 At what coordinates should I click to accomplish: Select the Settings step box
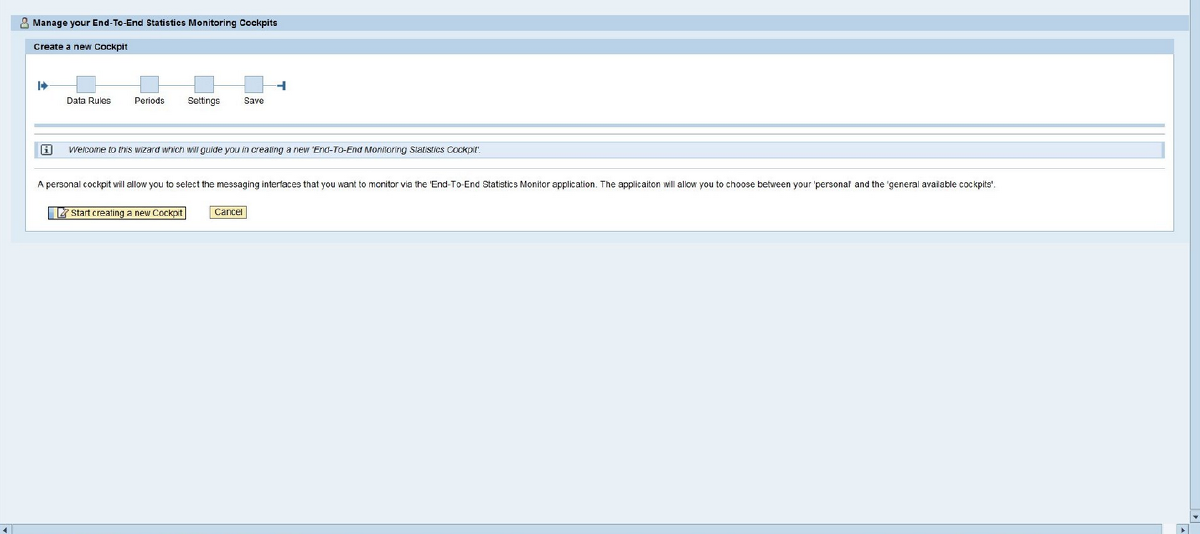tap(204, 85)
